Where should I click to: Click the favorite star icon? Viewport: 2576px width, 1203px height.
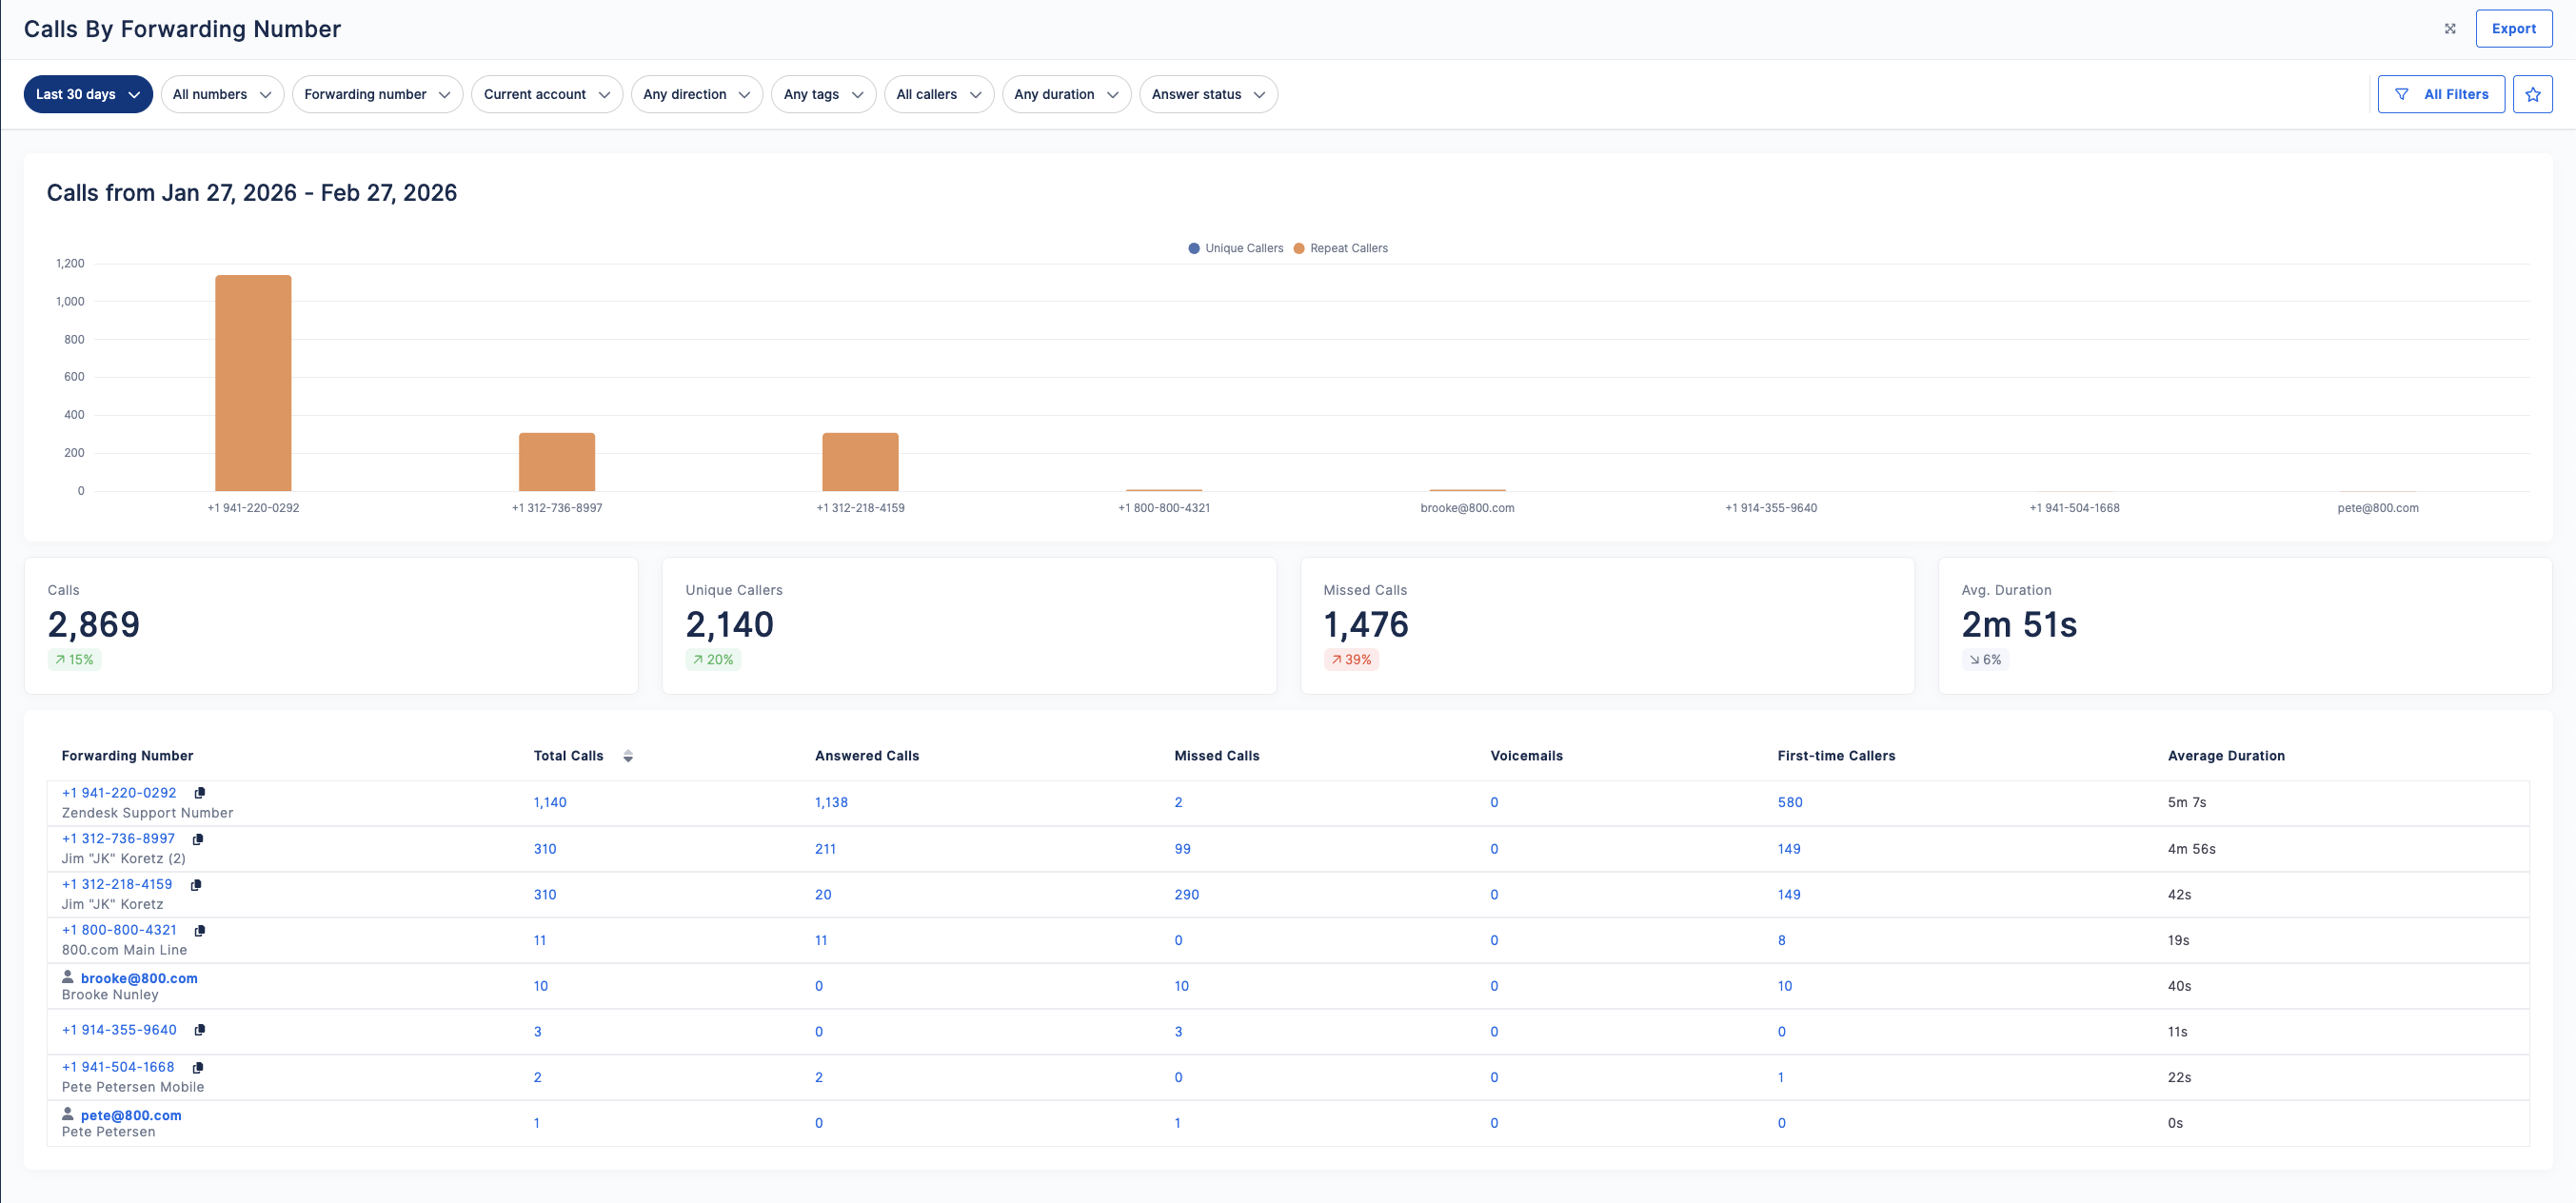click(2532, 94)
